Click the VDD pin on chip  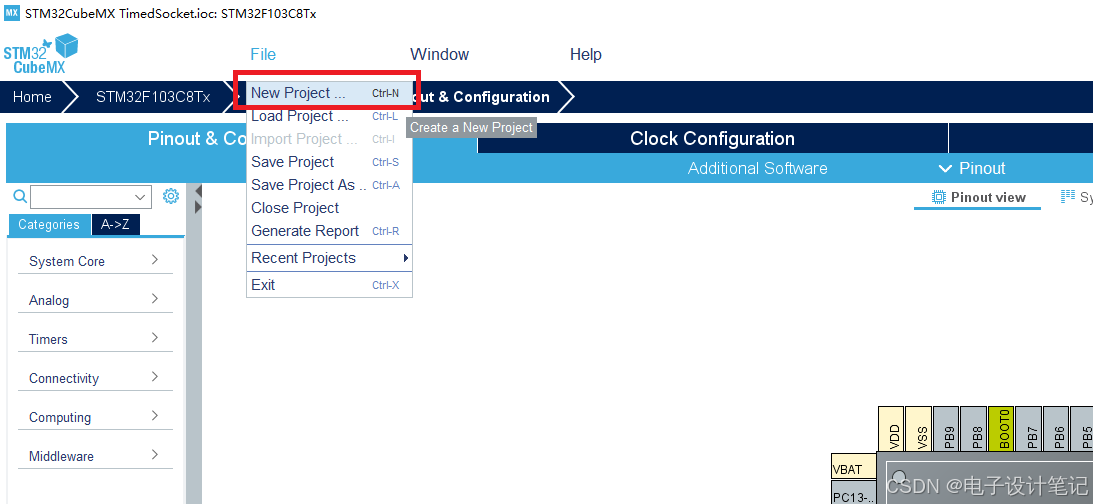(x=892, y=429)
